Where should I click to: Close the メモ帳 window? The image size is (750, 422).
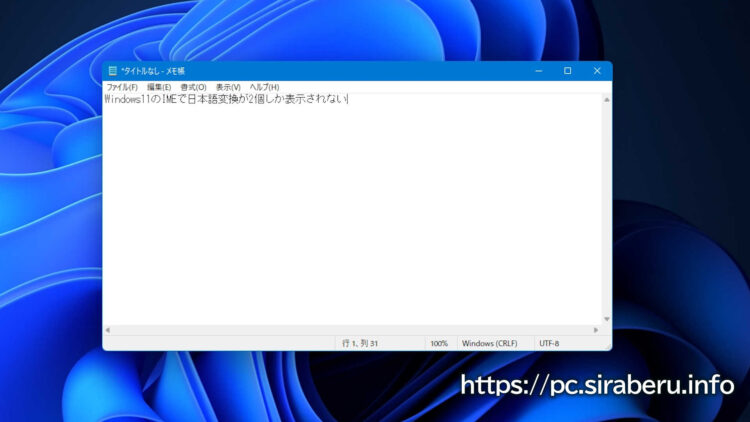pyautogui.click(x=597, y=71)
